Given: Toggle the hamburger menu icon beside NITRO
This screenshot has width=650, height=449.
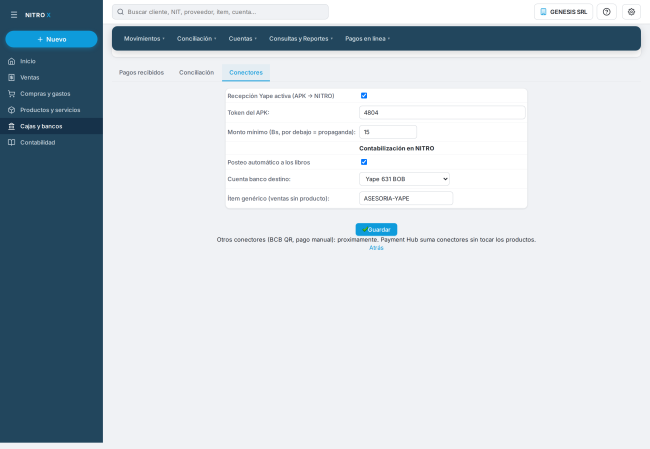Looking at the screenshot, I should 14,15.
